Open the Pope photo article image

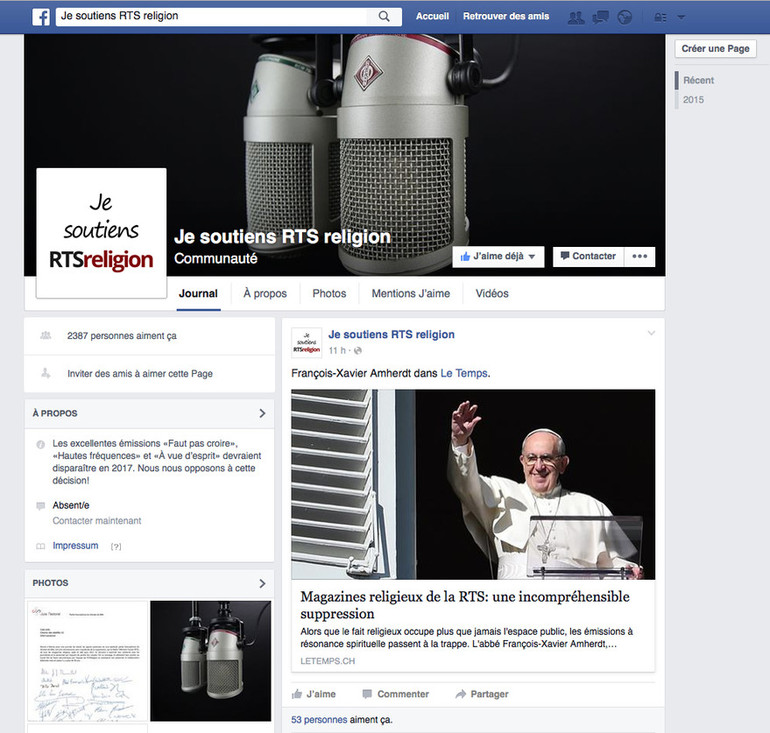coord(473,485)
